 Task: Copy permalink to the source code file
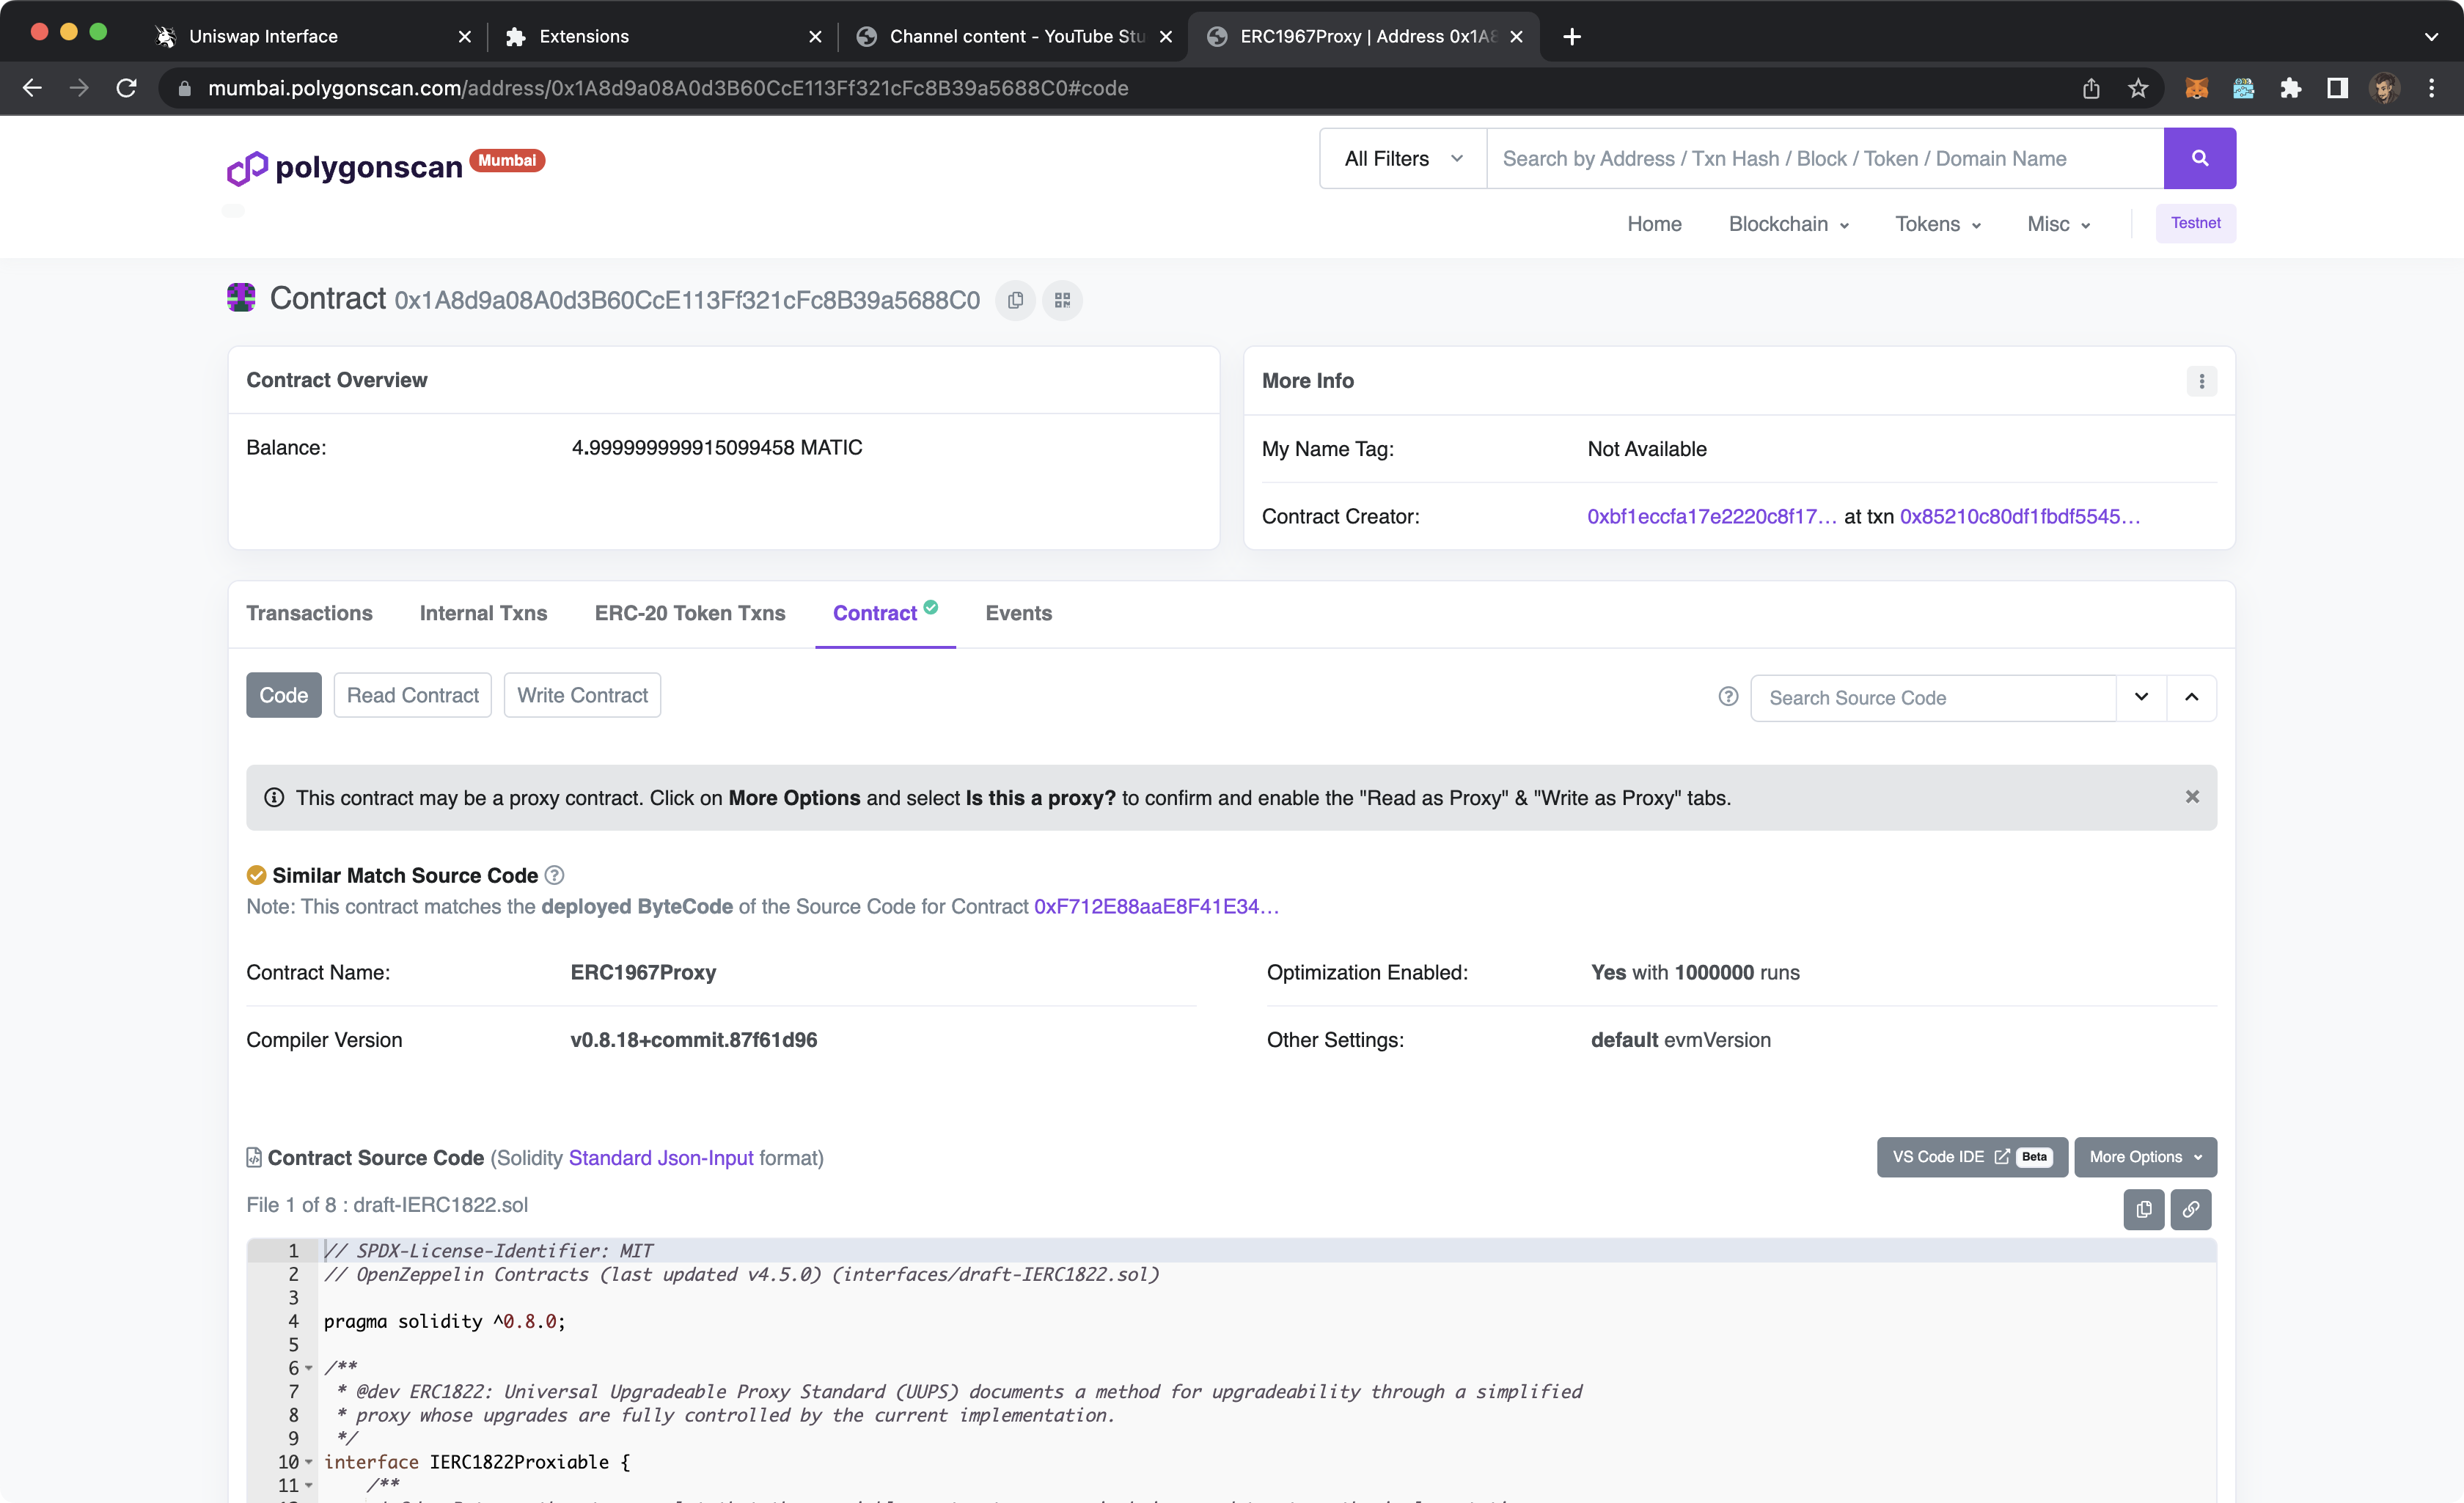(x=2190, y=1209)
